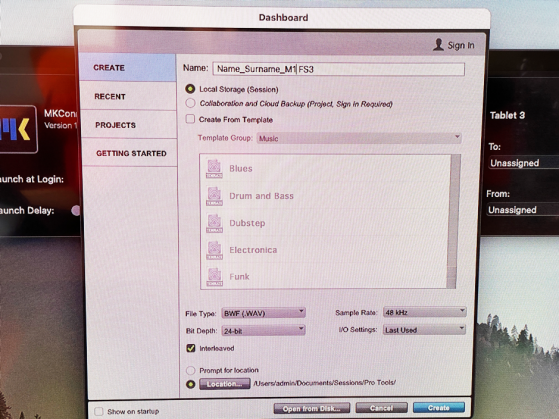Select the Electronica template name
Screen dimensions: 559x419
click(253, 250)
